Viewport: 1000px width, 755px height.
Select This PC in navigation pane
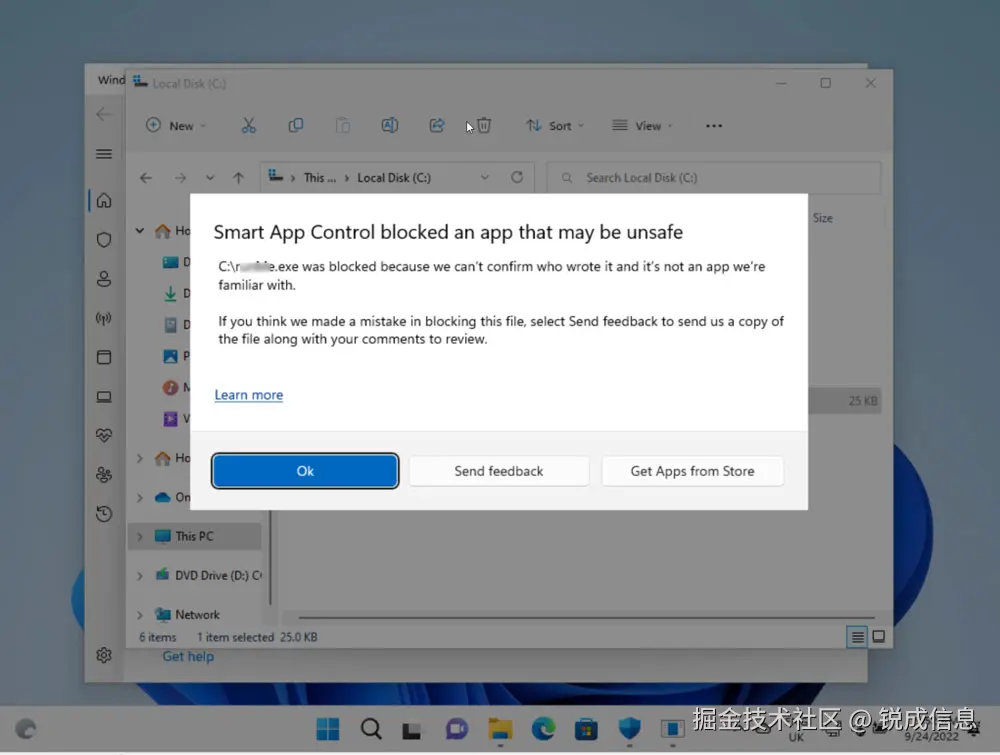(x=194, y=536)
